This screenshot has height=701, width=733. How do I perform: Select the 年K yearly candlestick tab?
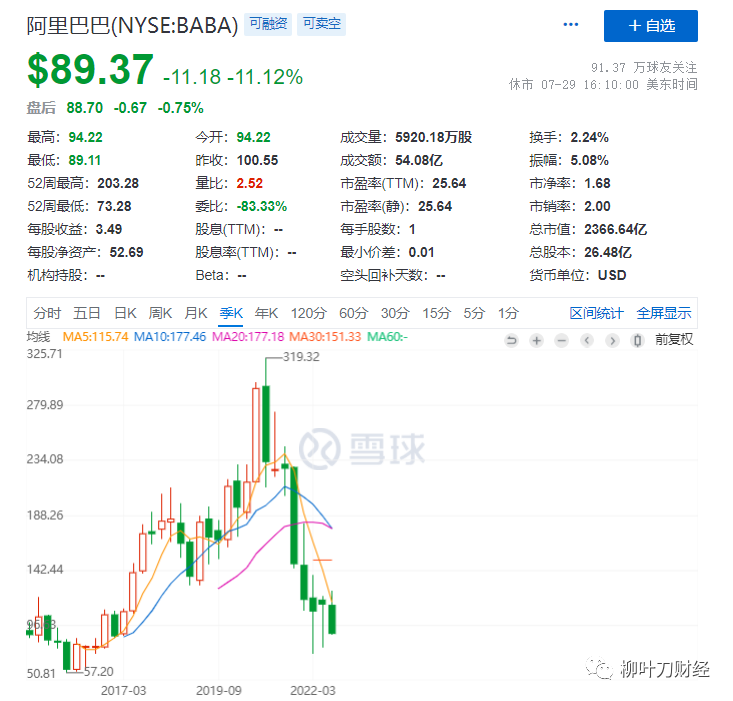click(266, 313)
